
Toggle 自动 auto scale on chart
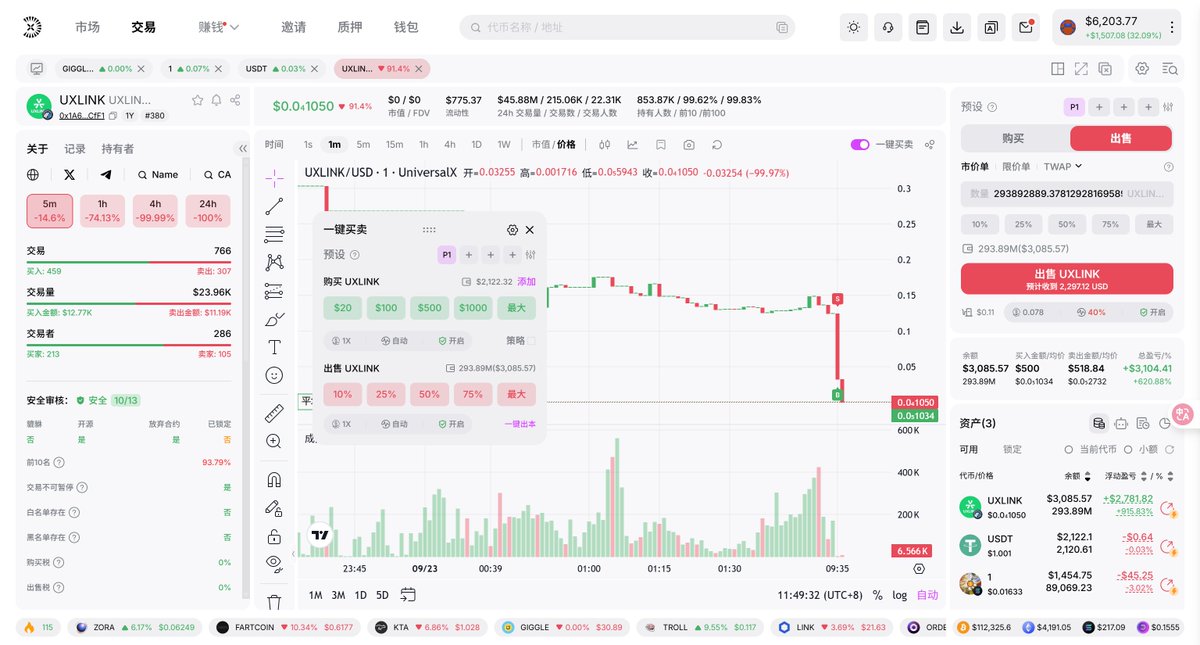(x=928, y=595)
